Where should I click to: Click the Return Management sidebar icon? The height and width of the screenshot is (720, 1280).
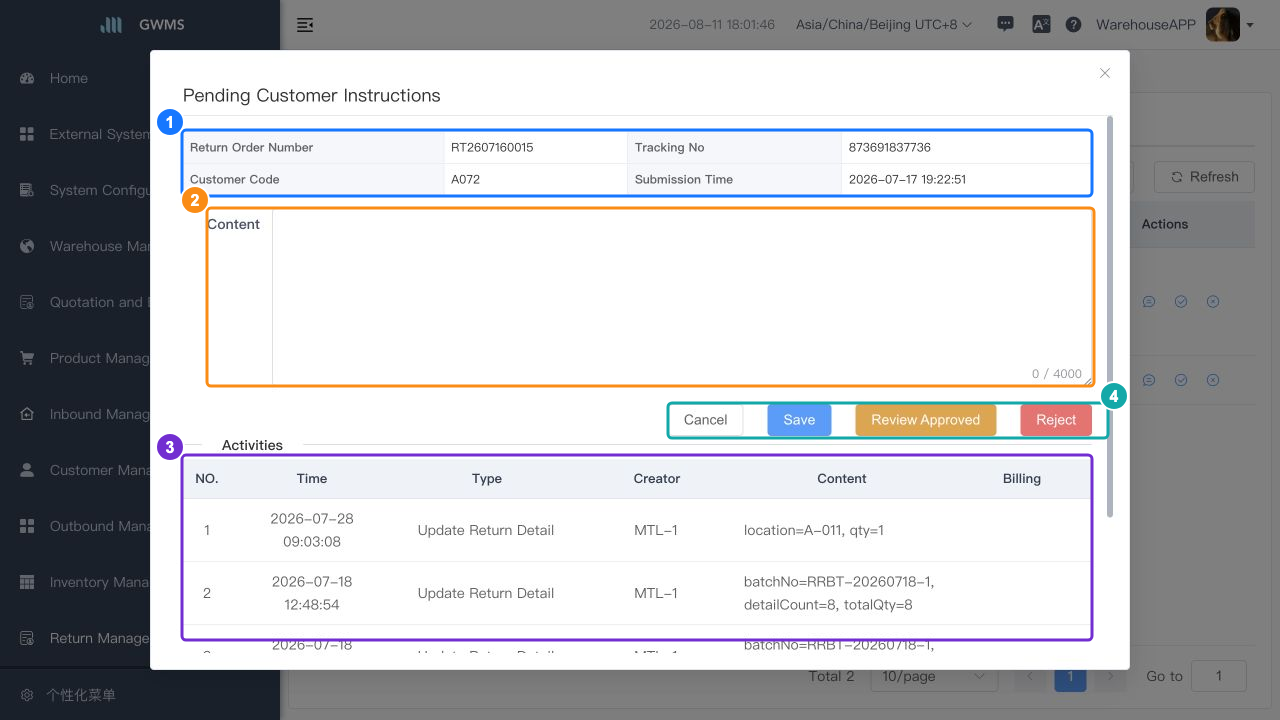pos(27,638)
